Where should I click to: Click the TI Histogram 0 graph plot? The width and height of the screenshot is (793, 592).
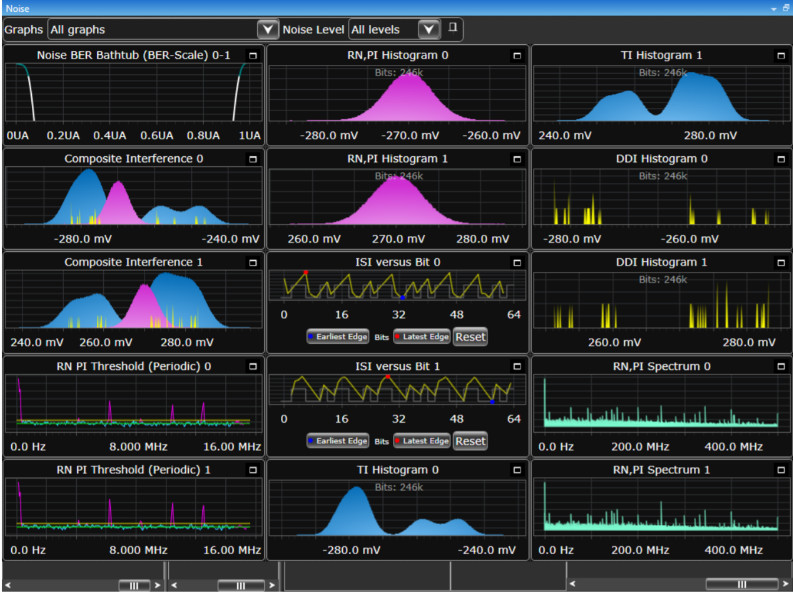tap(398, 512)
